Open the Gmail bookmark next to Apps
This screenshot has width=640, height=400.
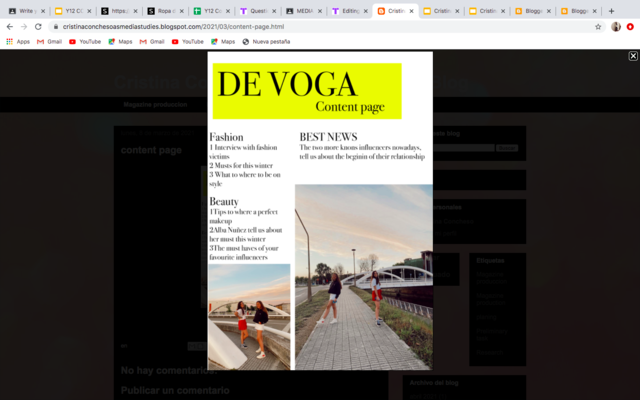(x=49, y=42)
